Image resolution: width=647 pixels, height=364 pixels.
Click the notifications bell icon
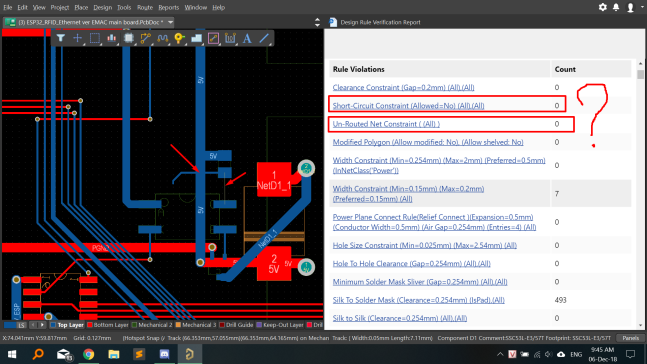pyautogui.click(x=616, y=7)
